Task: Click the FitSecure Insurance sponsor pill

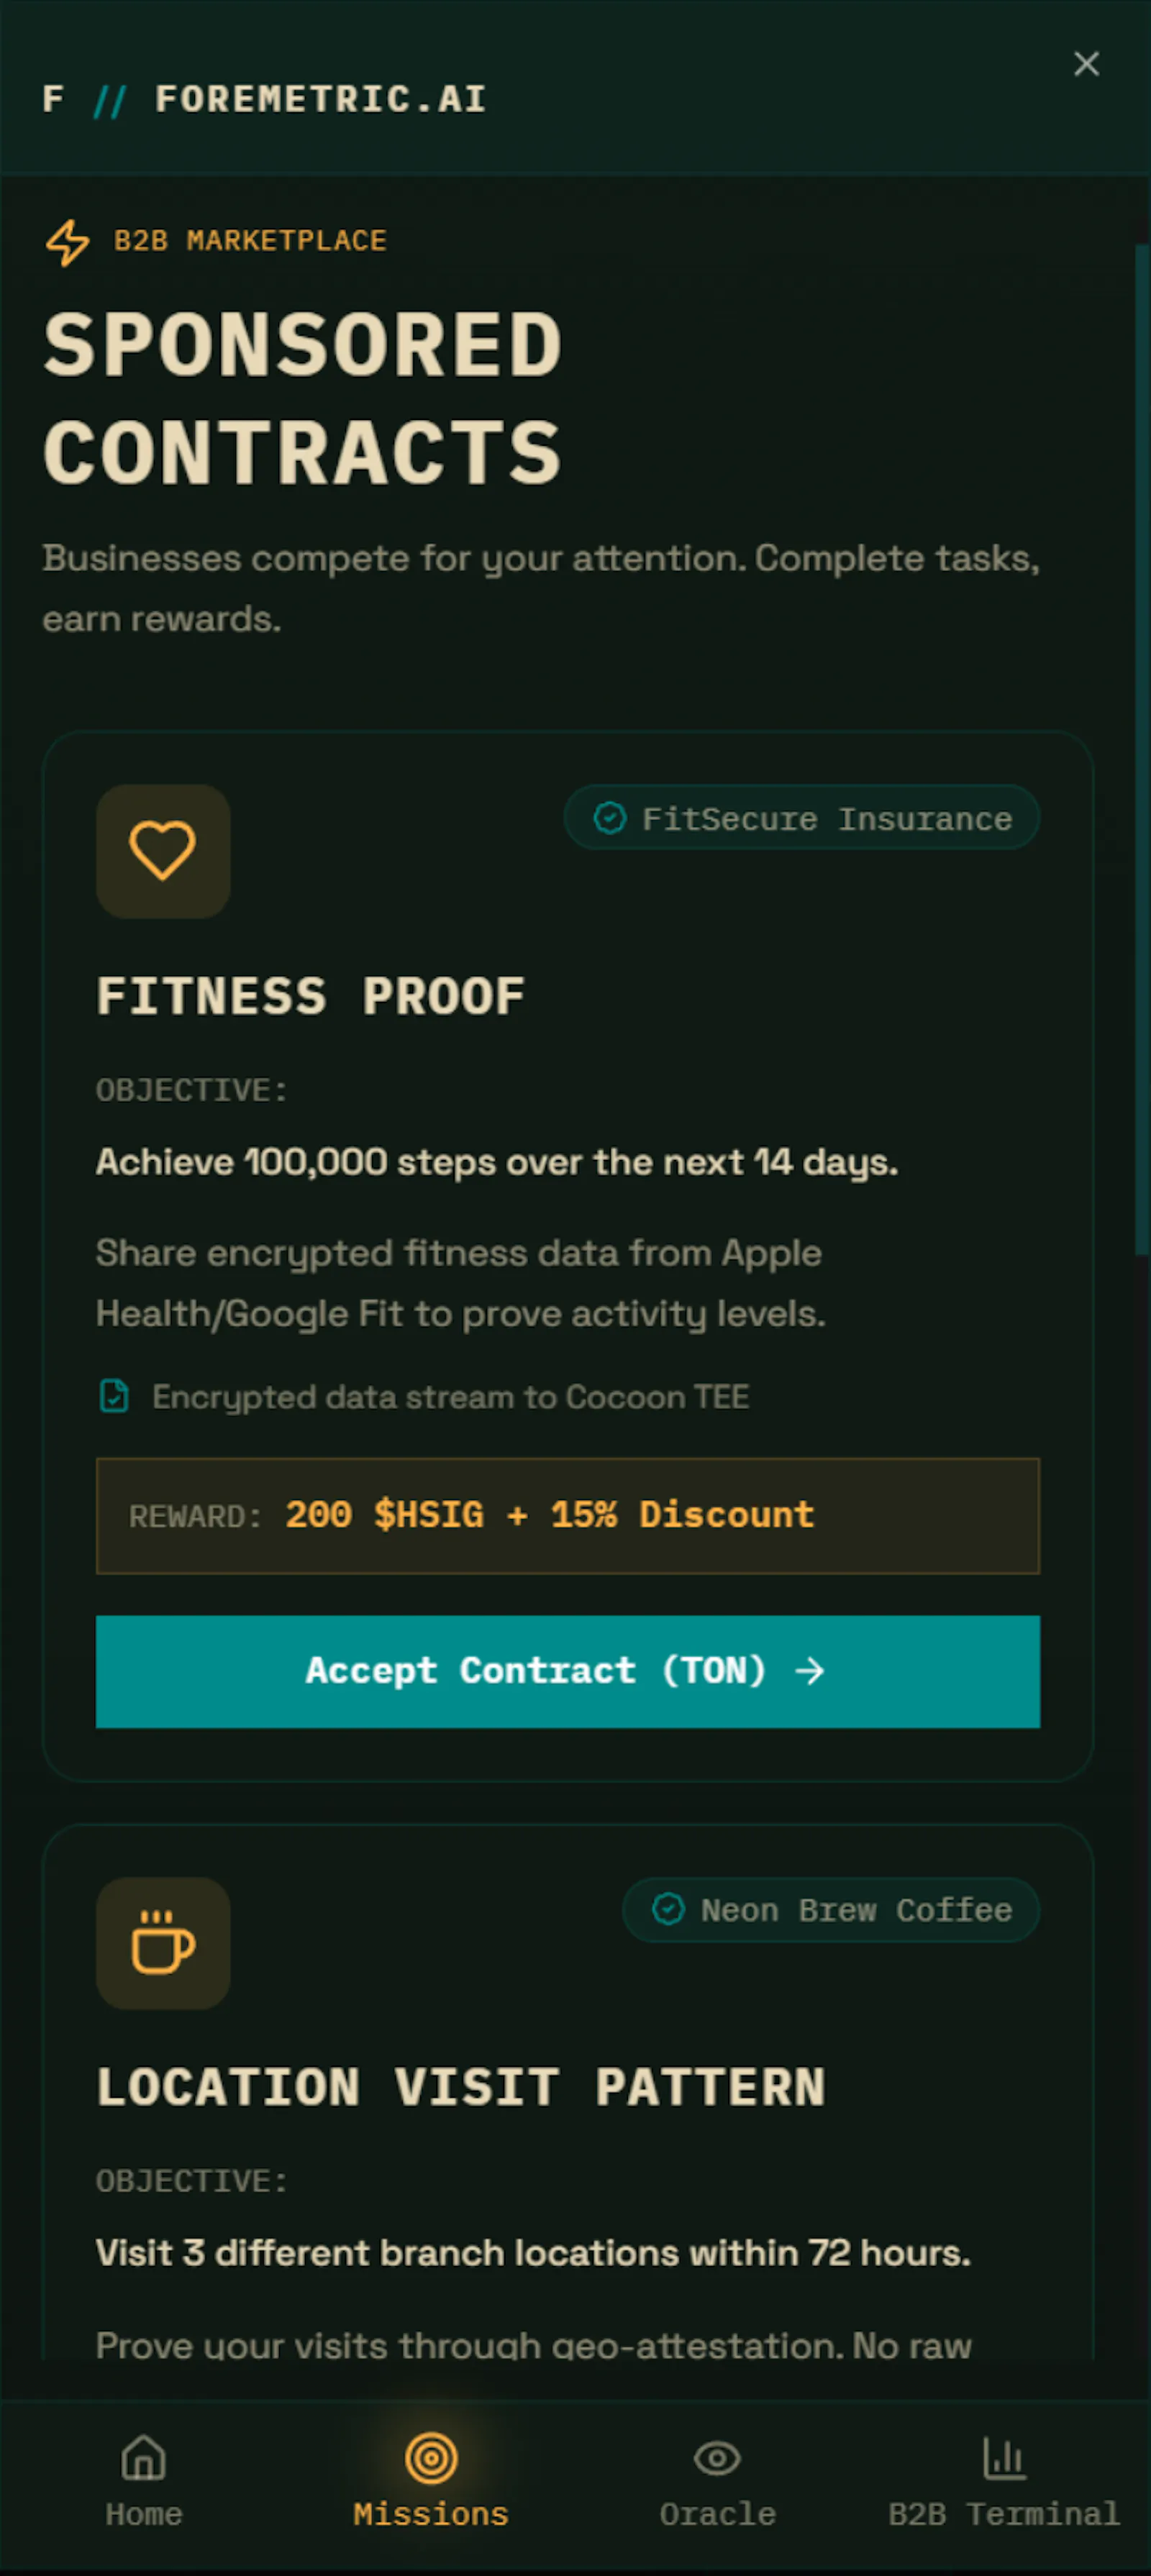Action: tap(802, 818)
